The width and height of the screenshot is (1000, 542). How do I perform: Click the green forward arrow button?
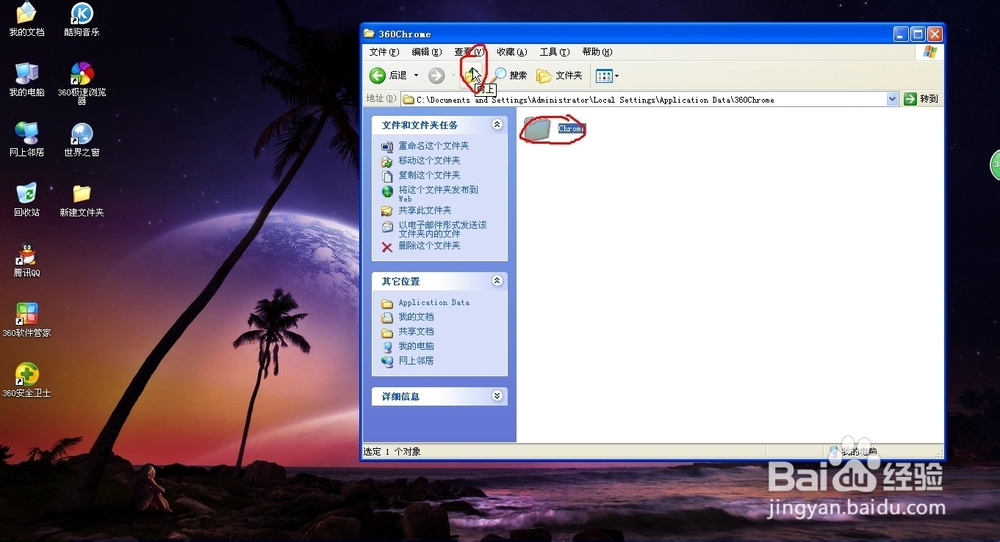[436, 76]
